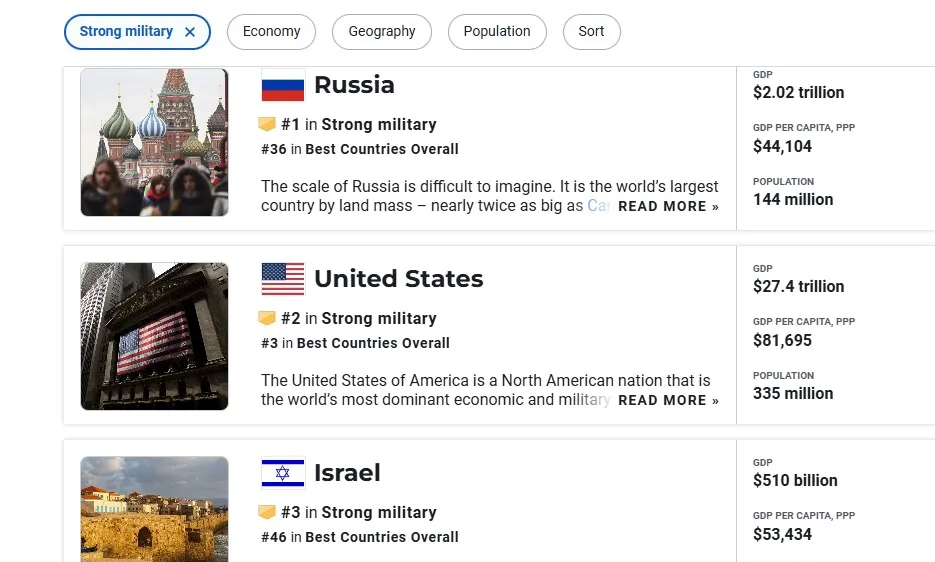Click Russia GDP value $2.02 trillion

click(798, 92)
